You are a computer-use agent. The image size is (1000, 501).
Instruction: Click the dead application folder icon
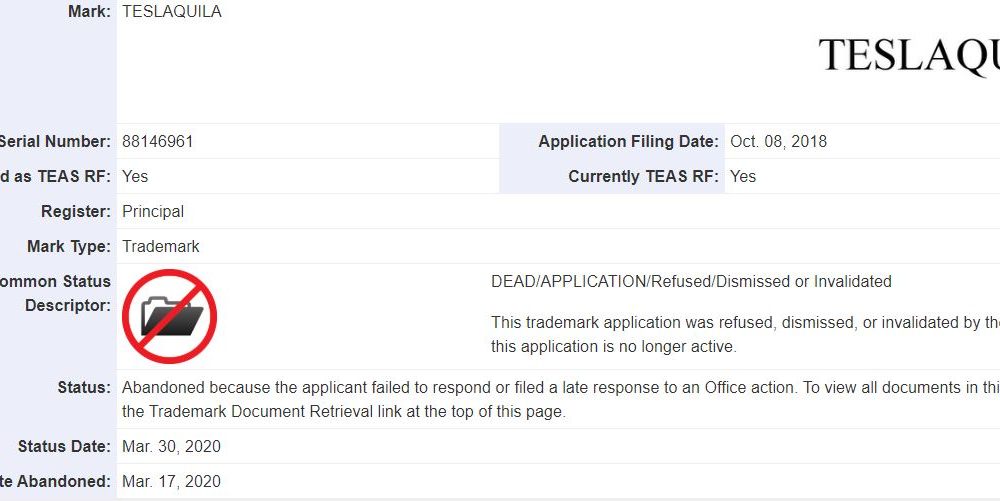170,316
